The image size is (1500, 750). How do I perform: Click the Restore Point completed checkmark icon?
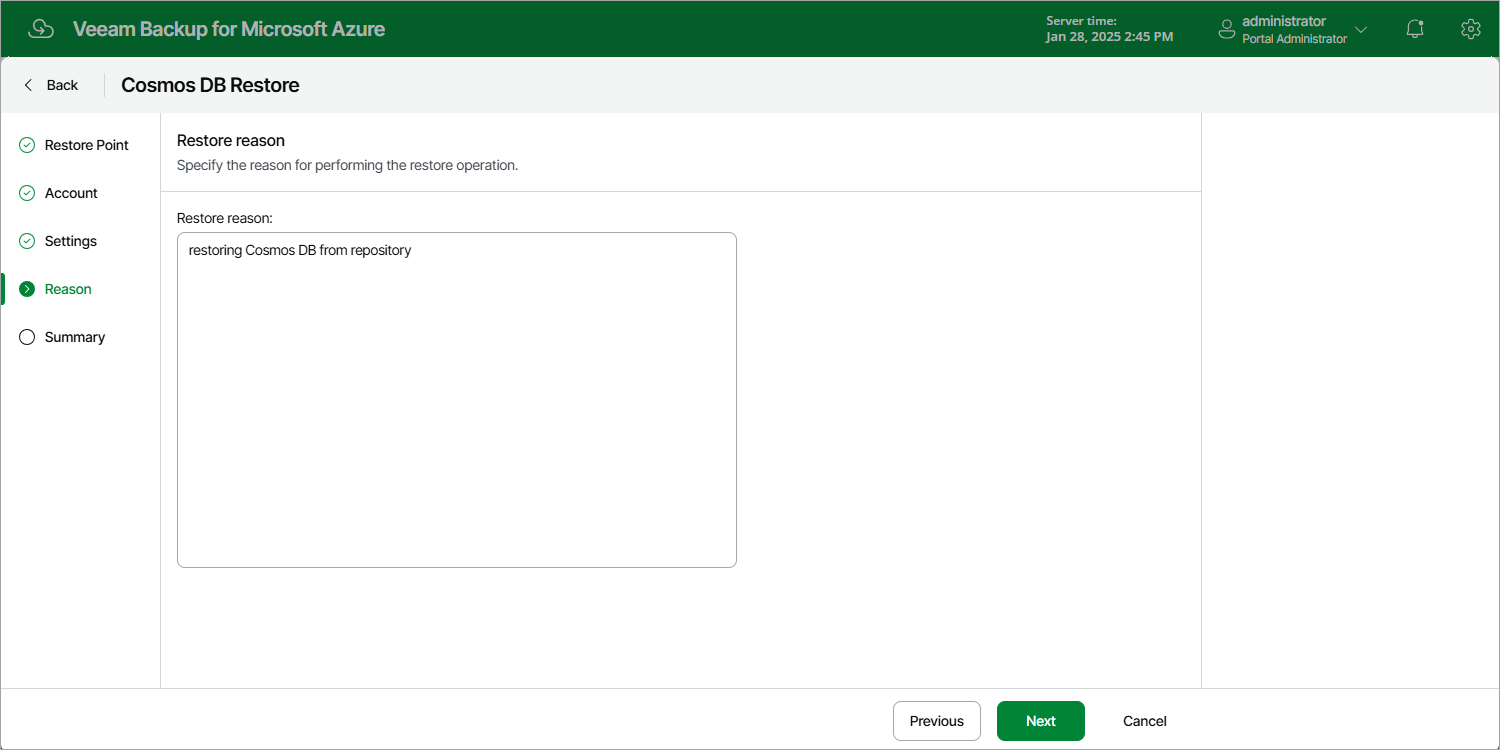[27, 145]
